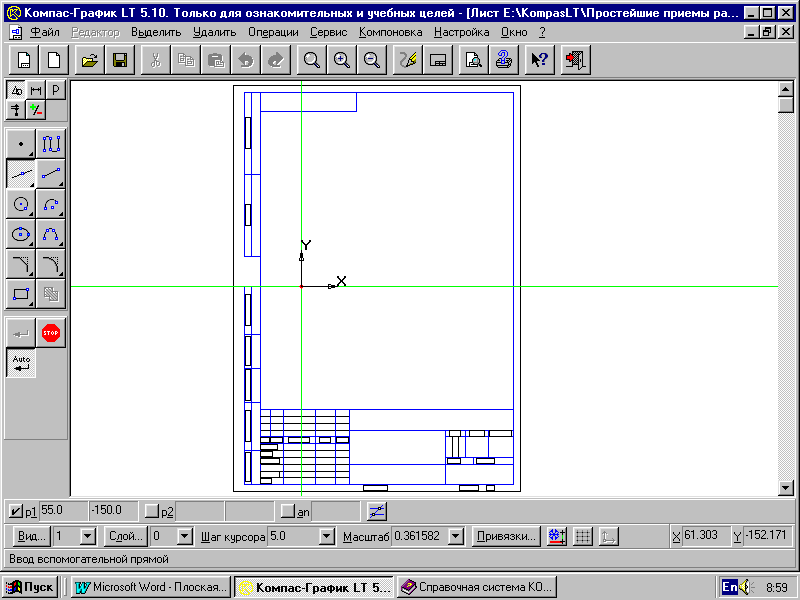Paste from the clipboard
The image size is (800, 600).
click(x=216, y=60)
